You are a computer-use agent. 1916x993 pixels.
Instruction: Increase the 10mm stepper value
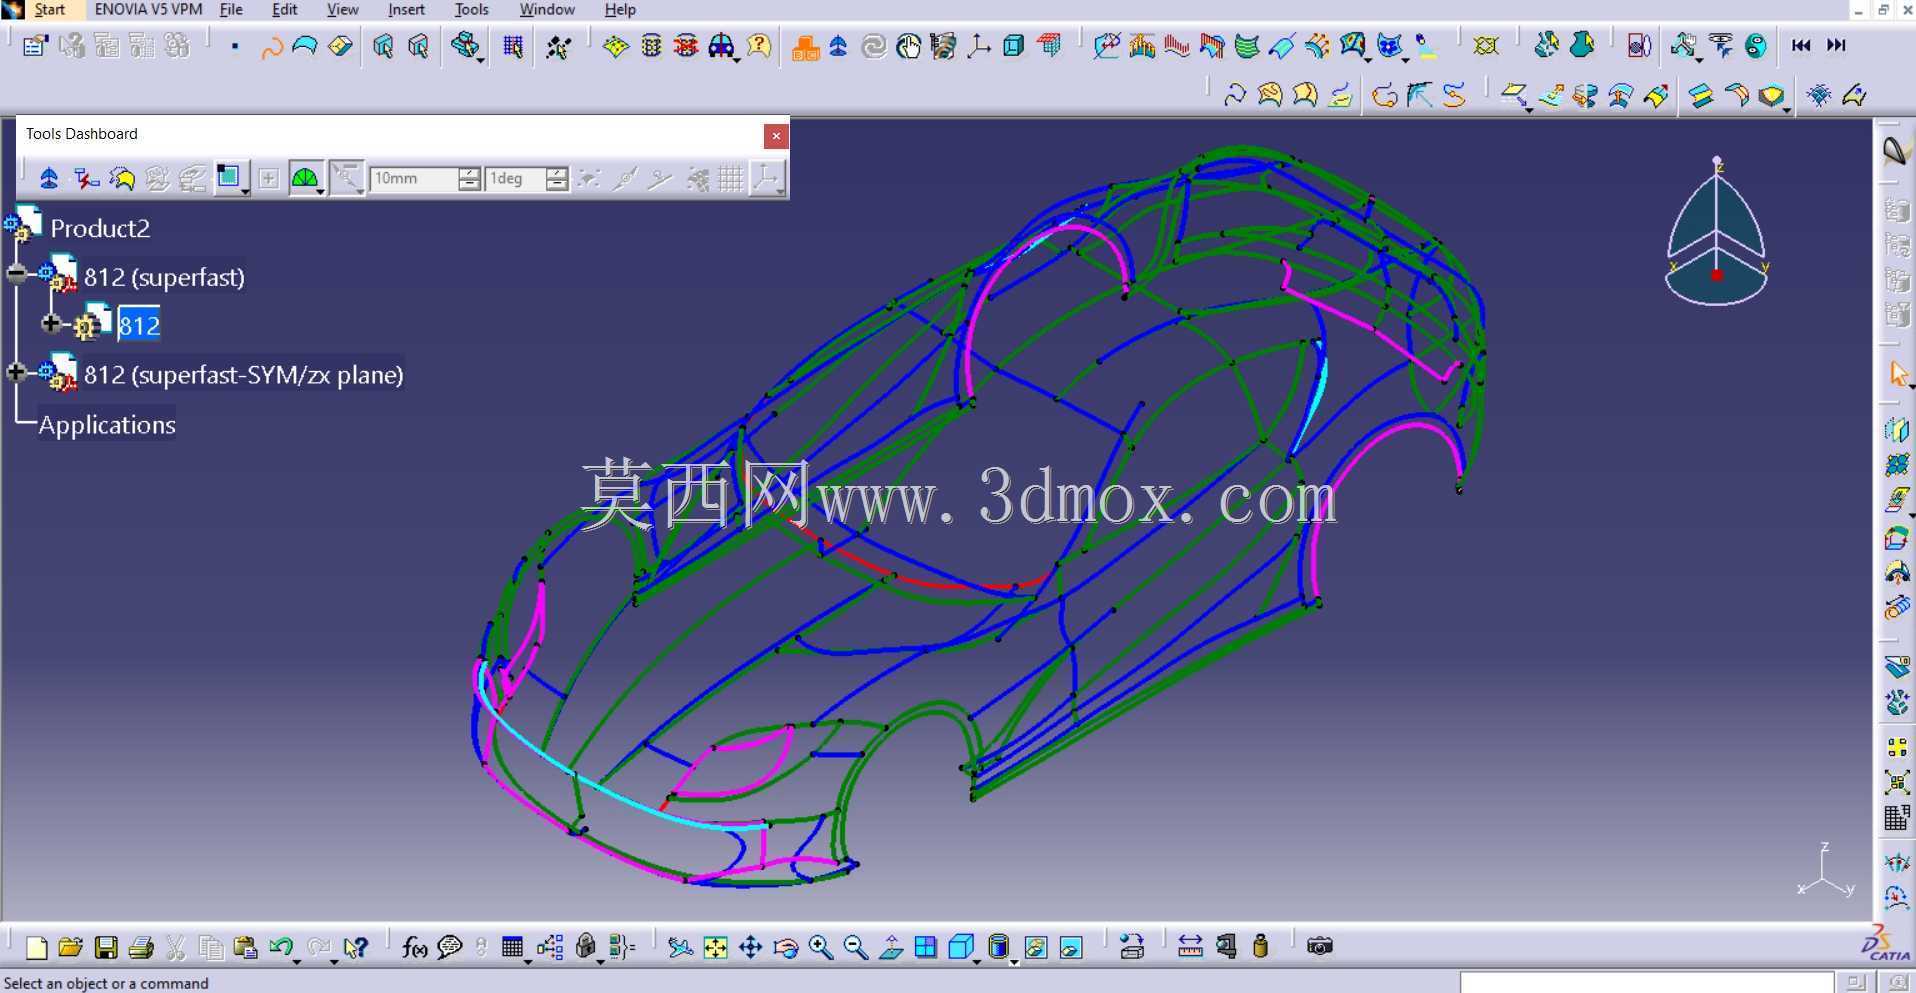click(x=469, y=173)
